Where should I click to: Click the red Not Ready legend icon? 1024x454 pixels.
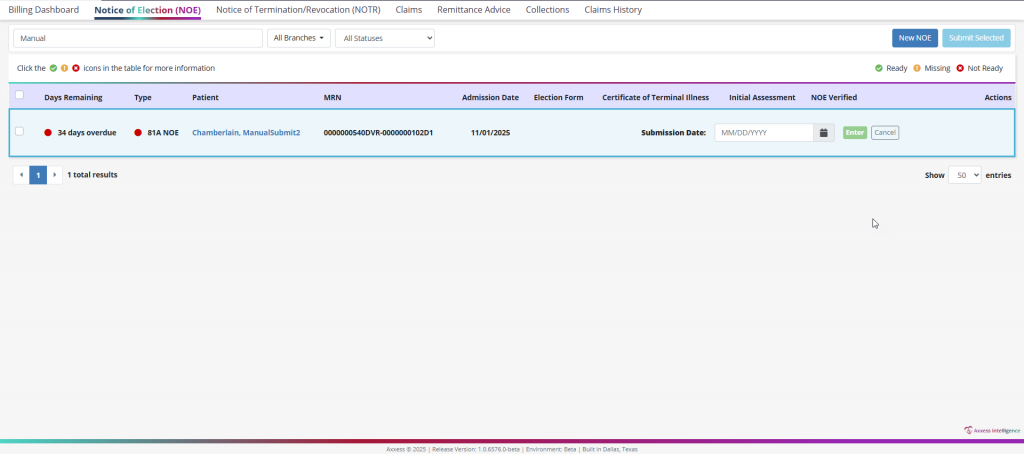coord(960,68)
